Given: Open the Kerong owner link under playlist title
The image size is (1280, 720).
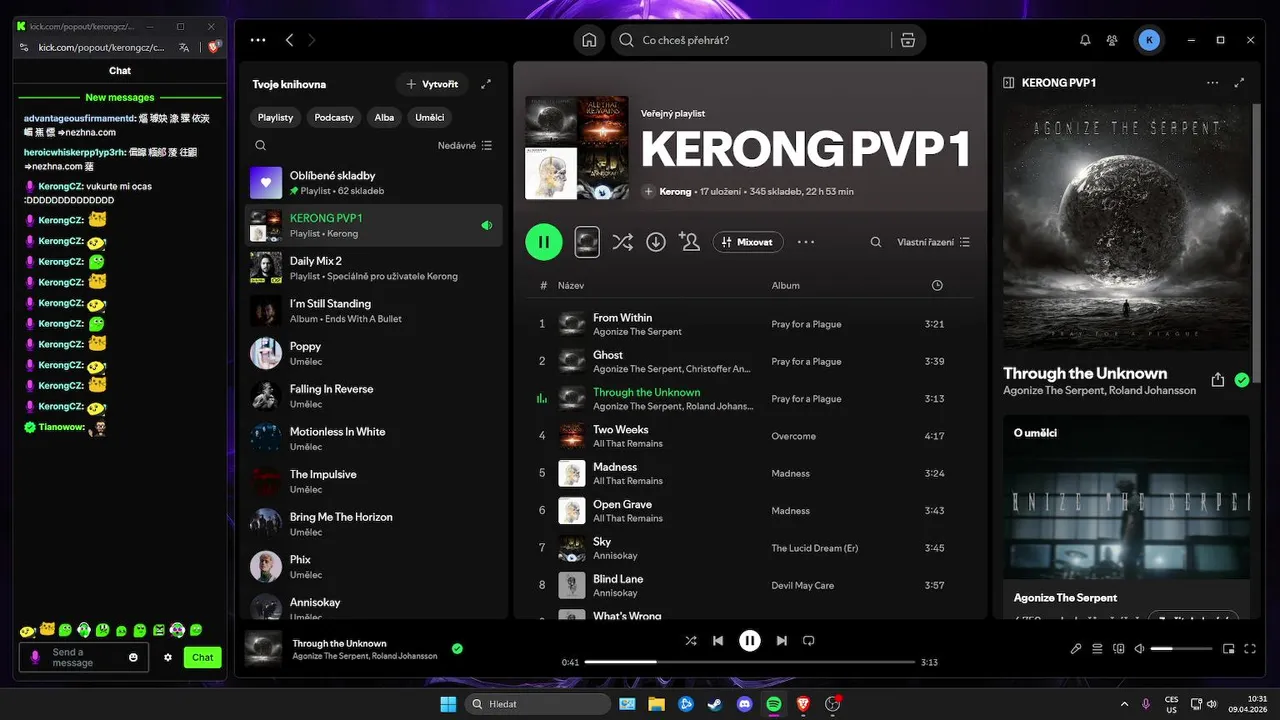Looking at the screenshot, I should [x=675, y=191].
